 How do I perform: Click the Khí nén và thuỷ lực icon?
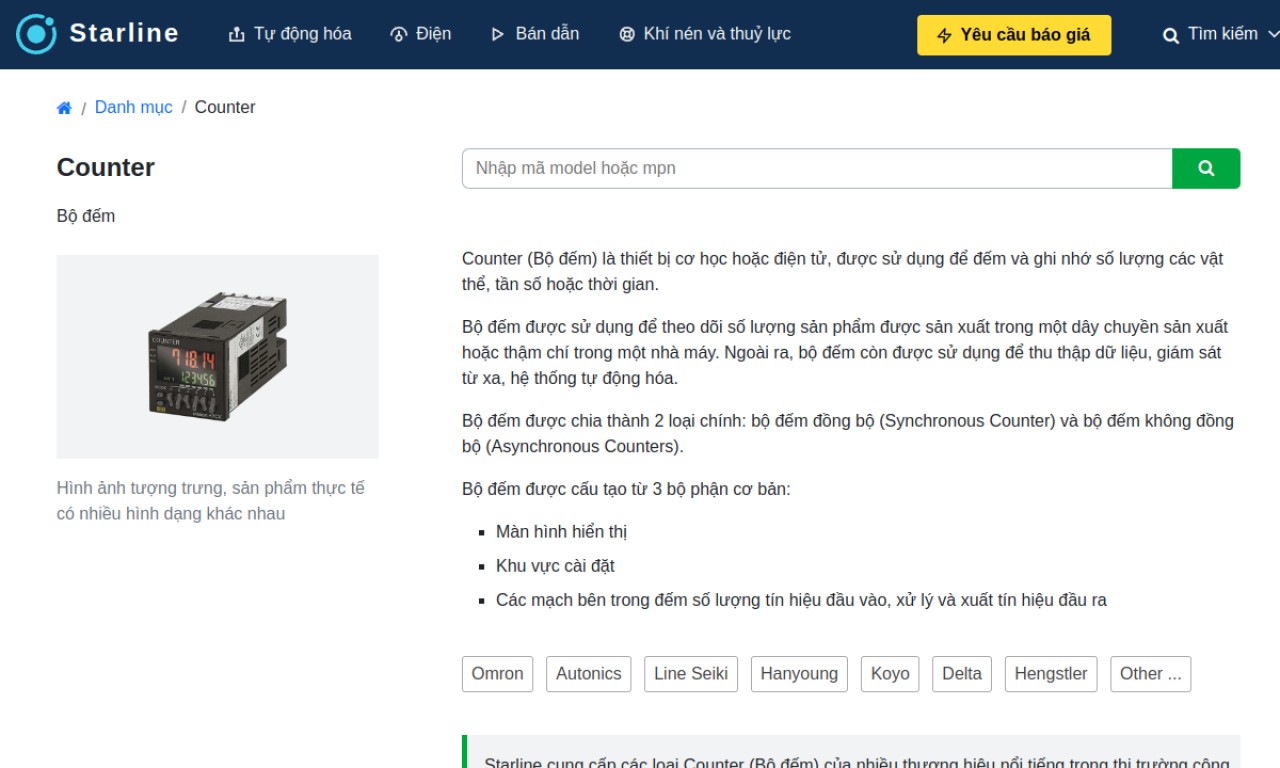coord(627,35)
